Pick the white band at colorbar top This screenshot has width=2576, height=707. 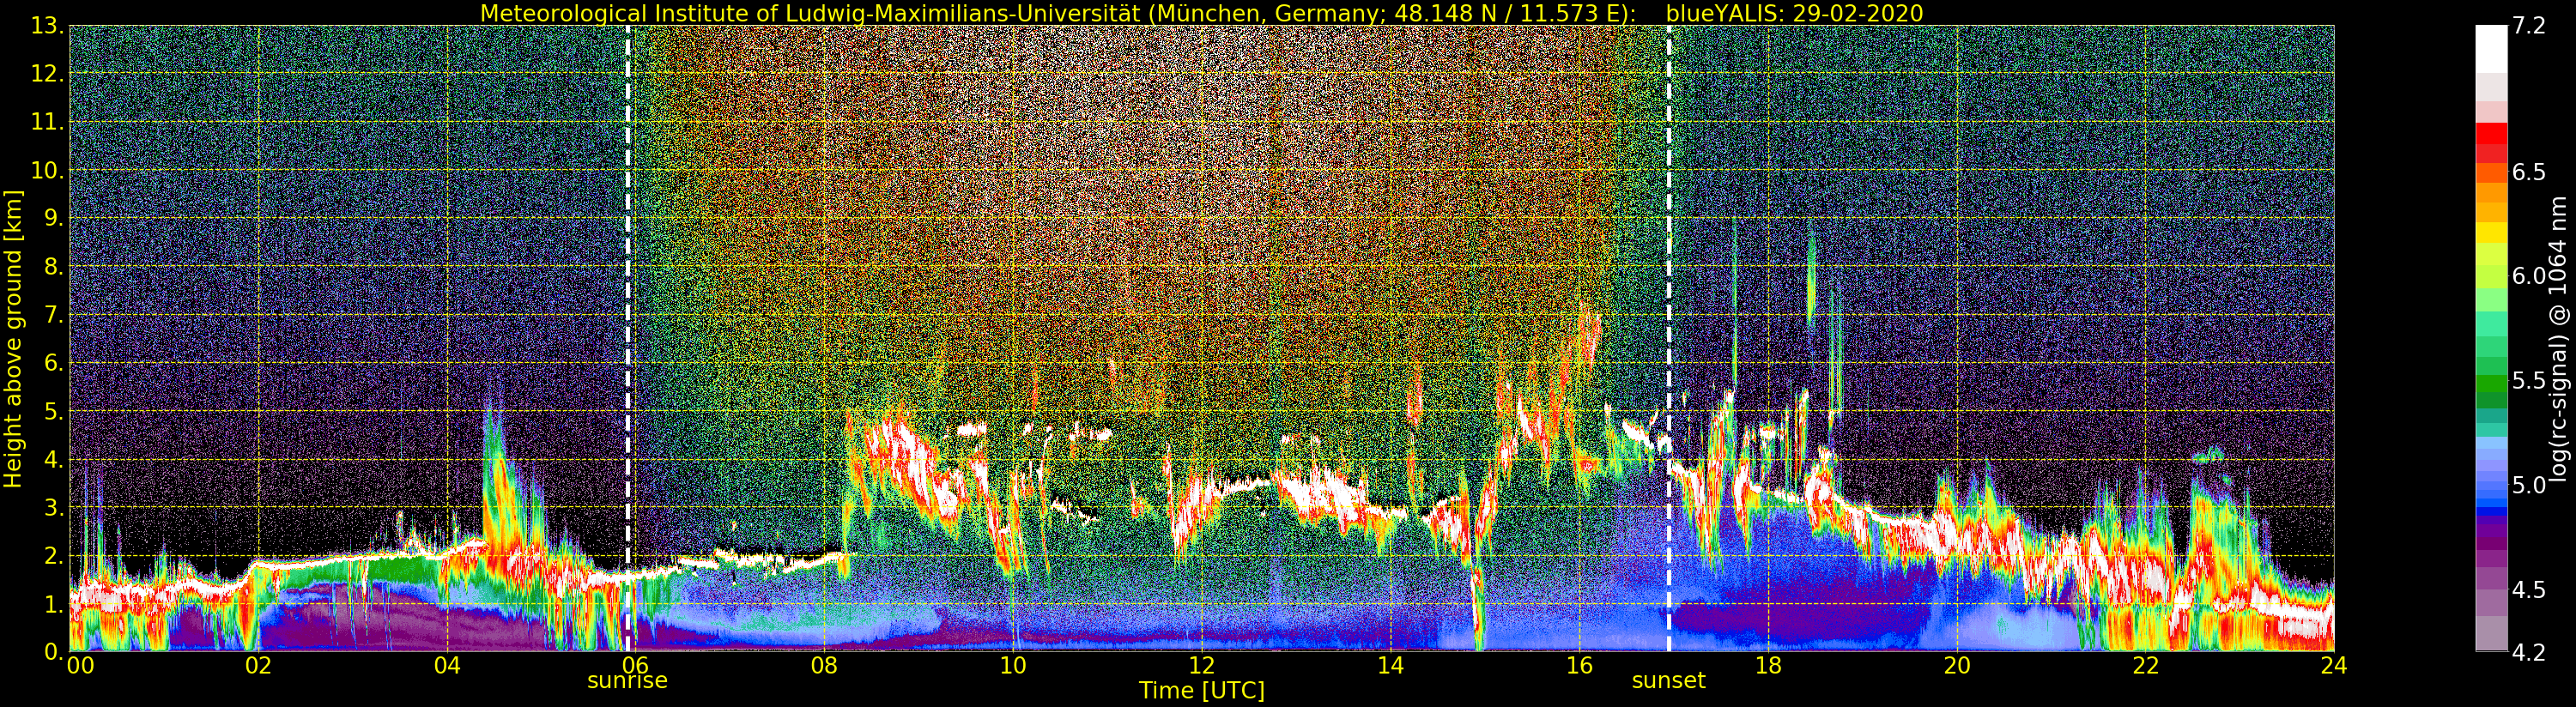(2491, 49)
